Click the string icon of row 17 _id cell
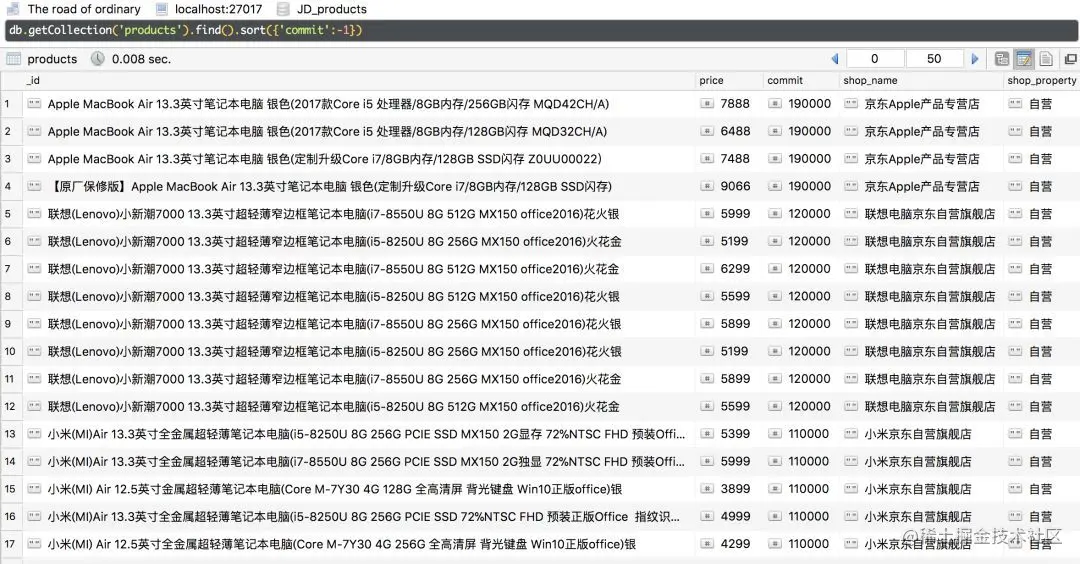The image size is (1080, 564). (34, 544)
